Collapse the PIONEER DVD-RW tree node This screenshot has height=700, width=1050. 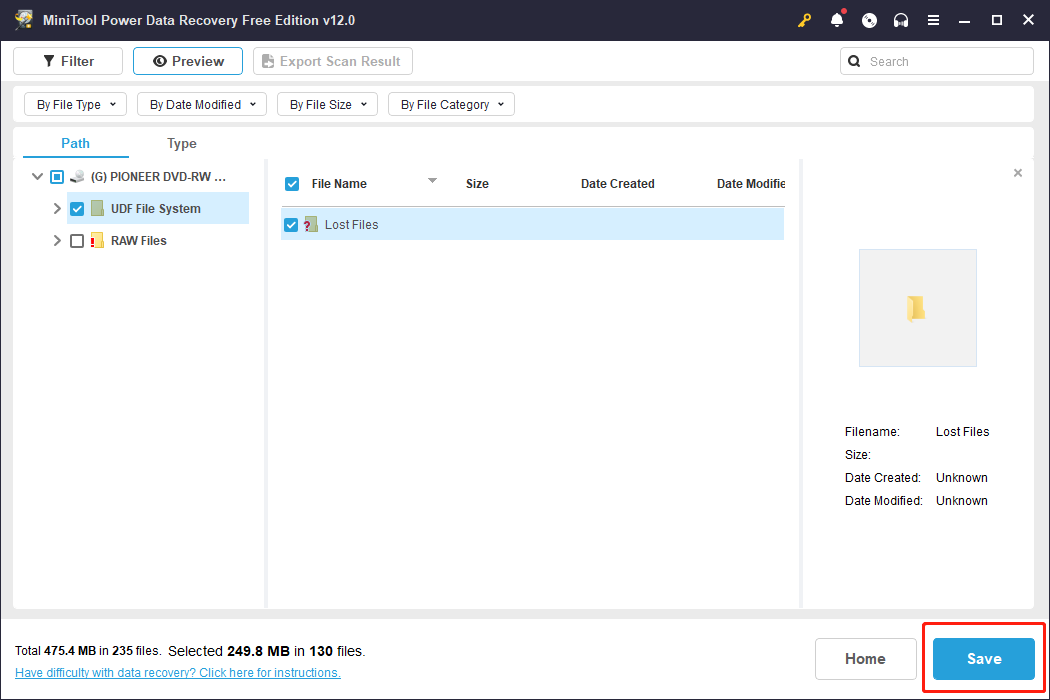click(x=38, y=177)
